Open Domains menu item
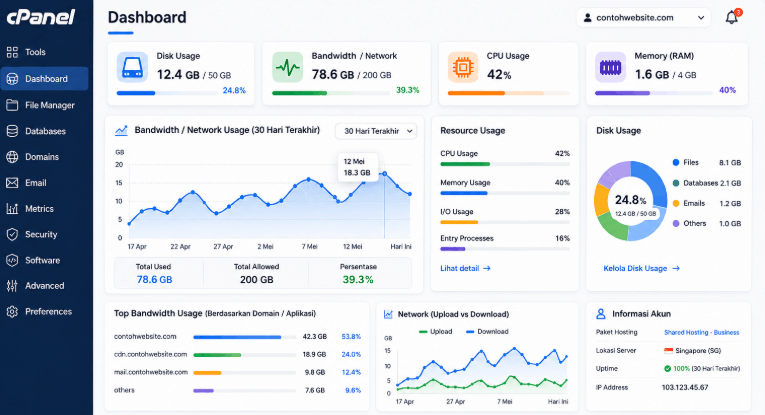The image size is (765, 415). pos(44,157)
